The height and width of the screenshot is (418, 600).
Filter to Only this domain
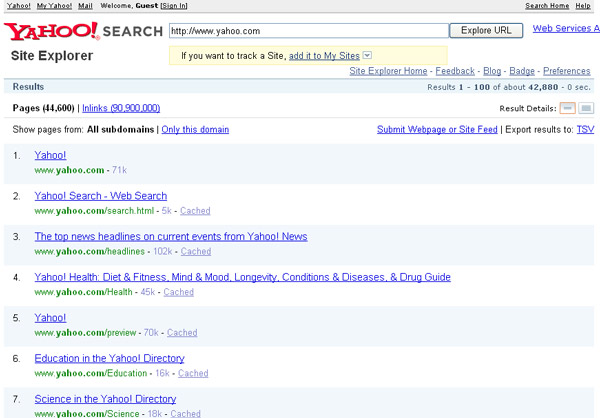coord(195,130)
